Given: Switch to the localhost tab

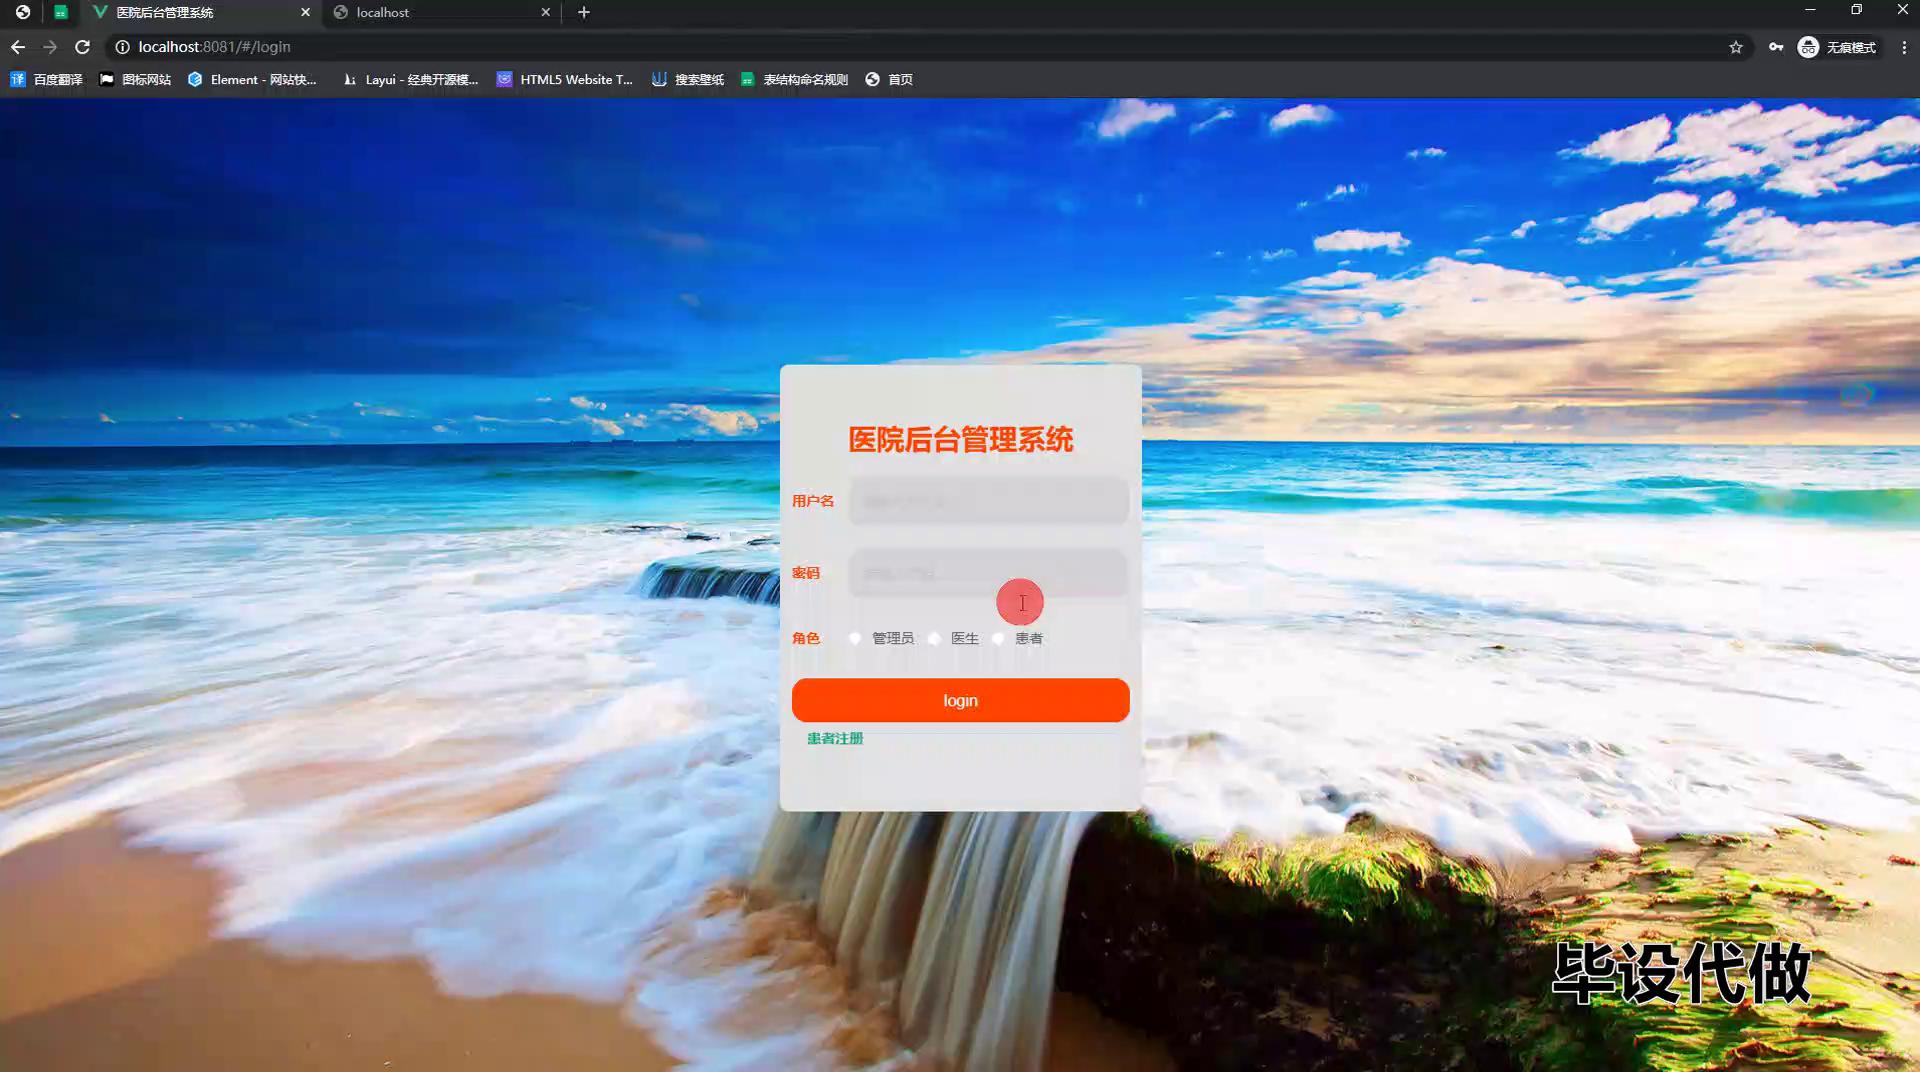Looking at the screenshot, I should coord(440,12).
